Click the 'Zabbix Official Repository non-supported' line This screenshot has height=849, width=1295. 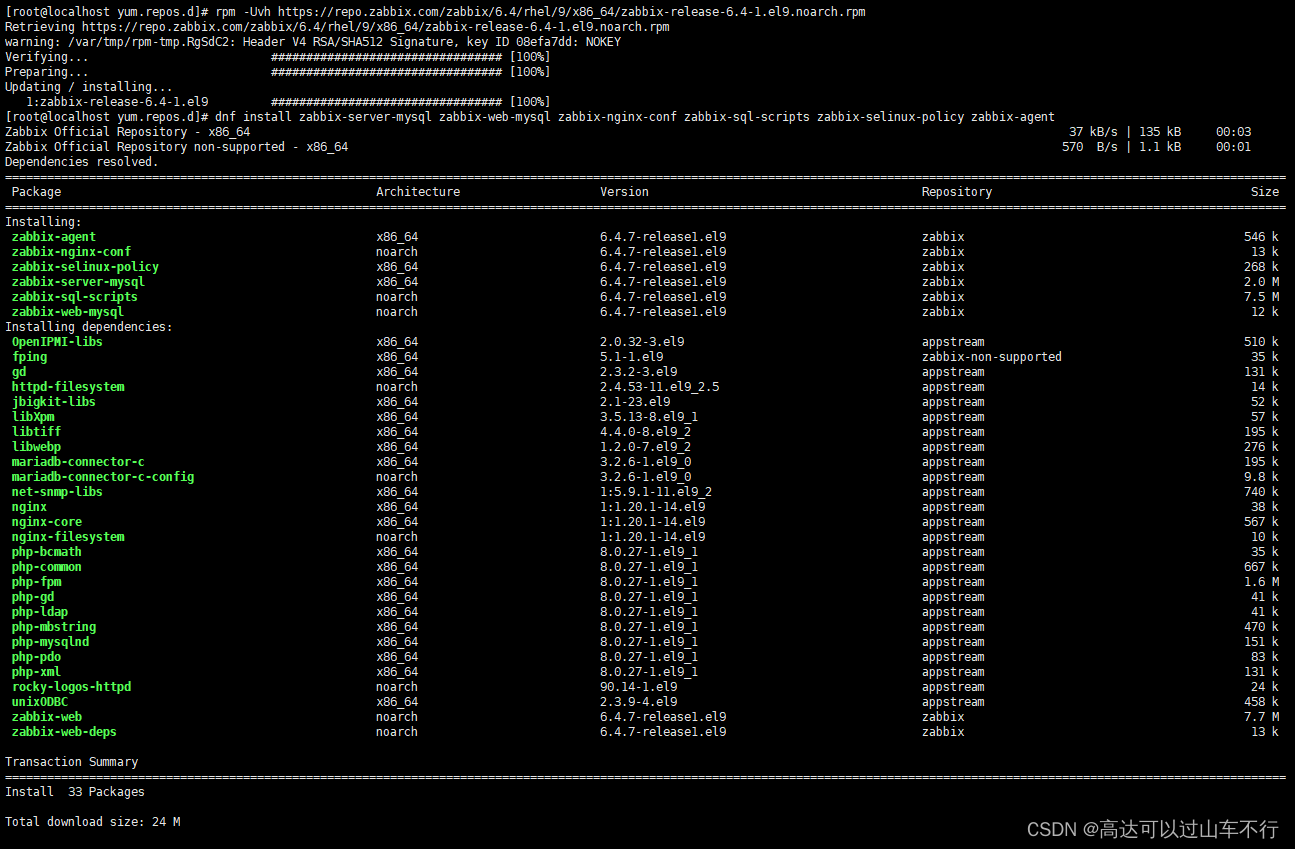(628, 147)
